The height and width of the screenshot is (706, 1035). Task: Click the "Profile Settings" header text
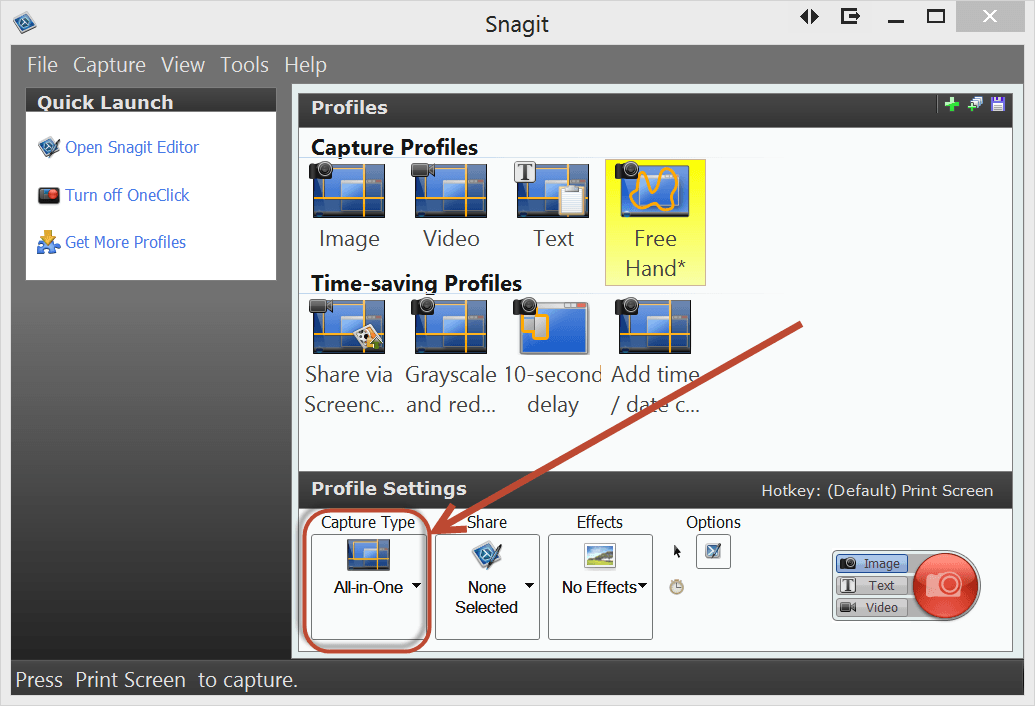tap(389, 488)
